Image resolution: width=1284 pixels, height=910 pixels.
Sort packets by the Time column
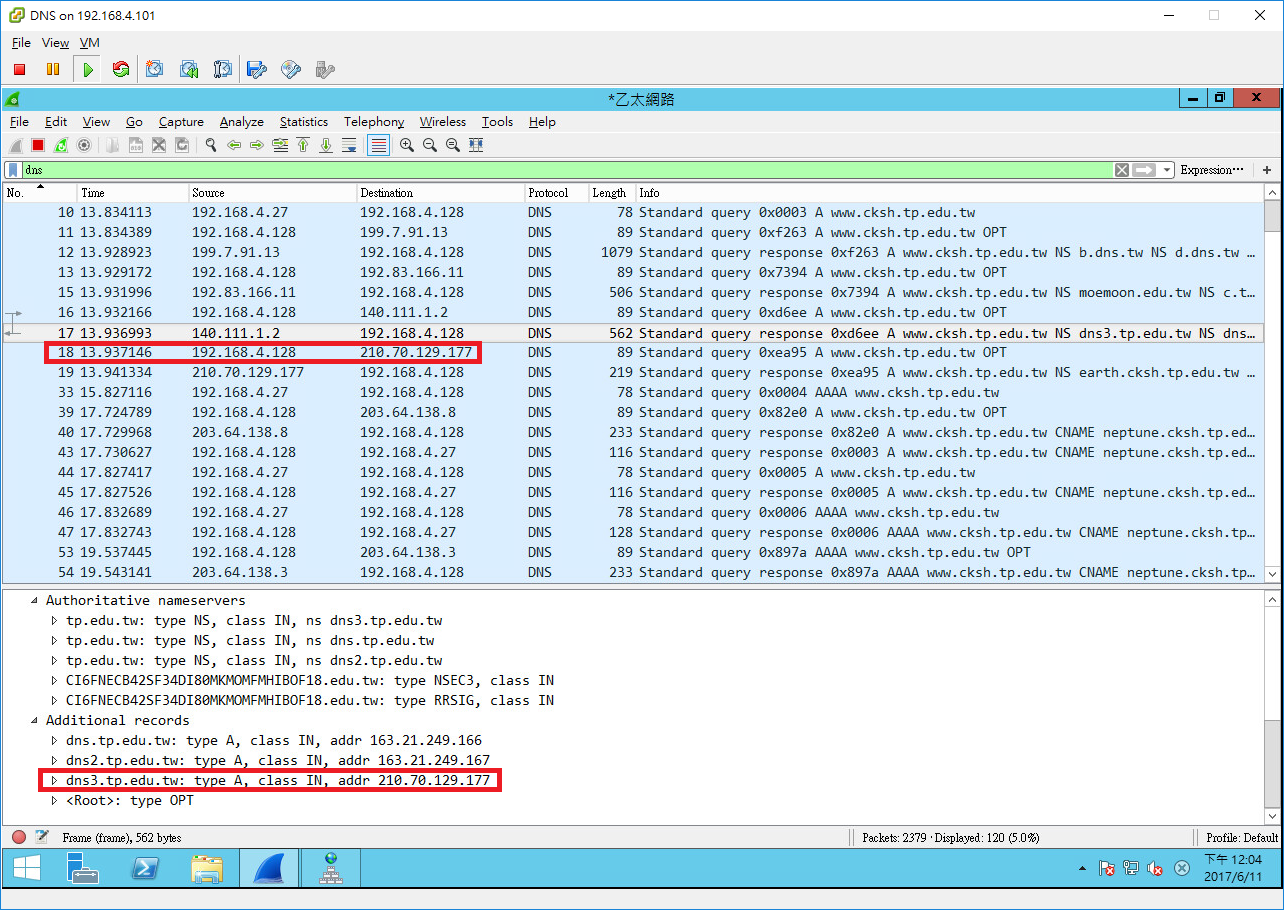[133, 192]
